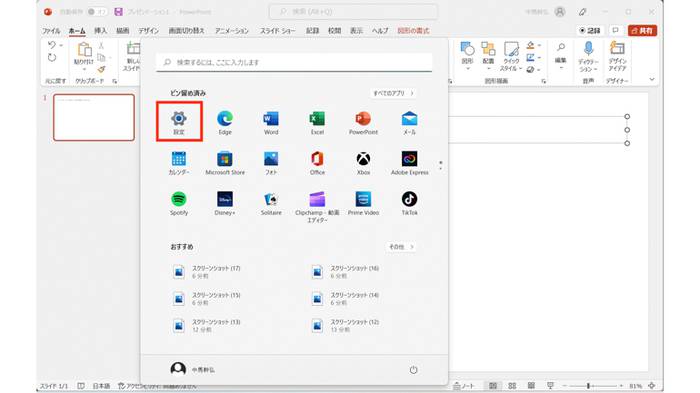Open the Slide Show ribbon tab
This screenshot has height=393, width=700.
click(277, 30)
